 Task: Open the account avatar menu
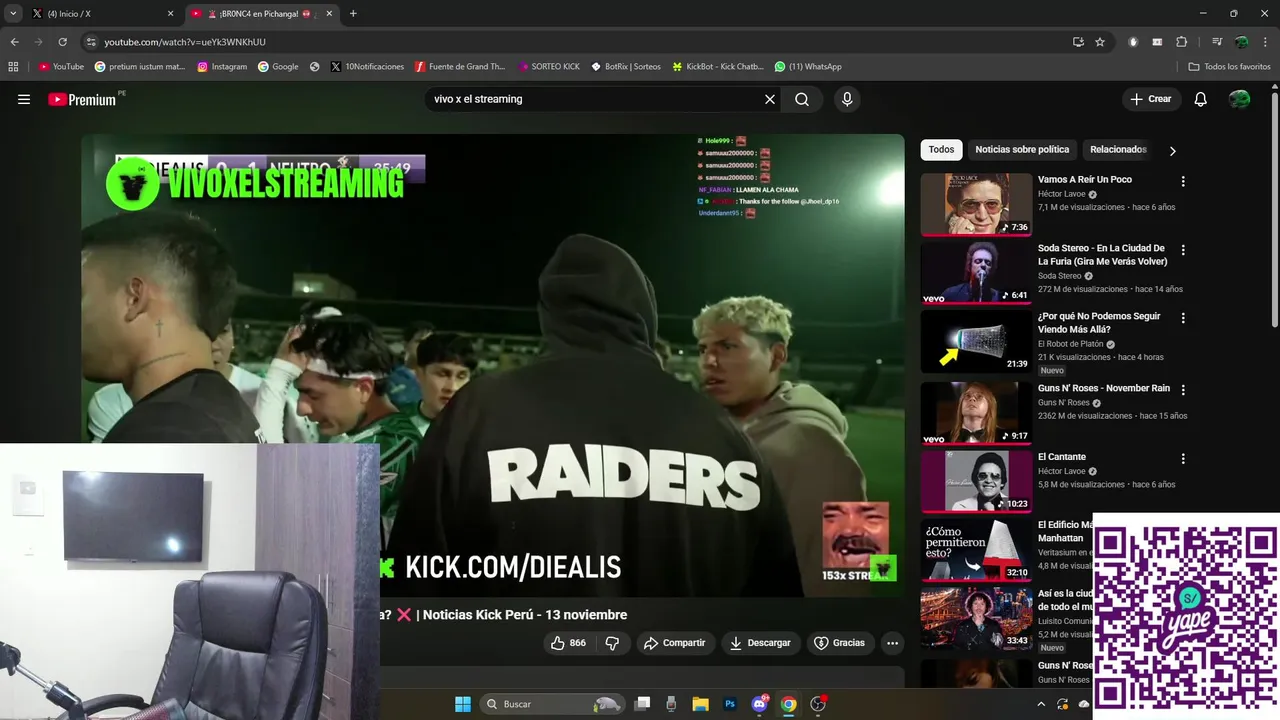coord(1239,99)
